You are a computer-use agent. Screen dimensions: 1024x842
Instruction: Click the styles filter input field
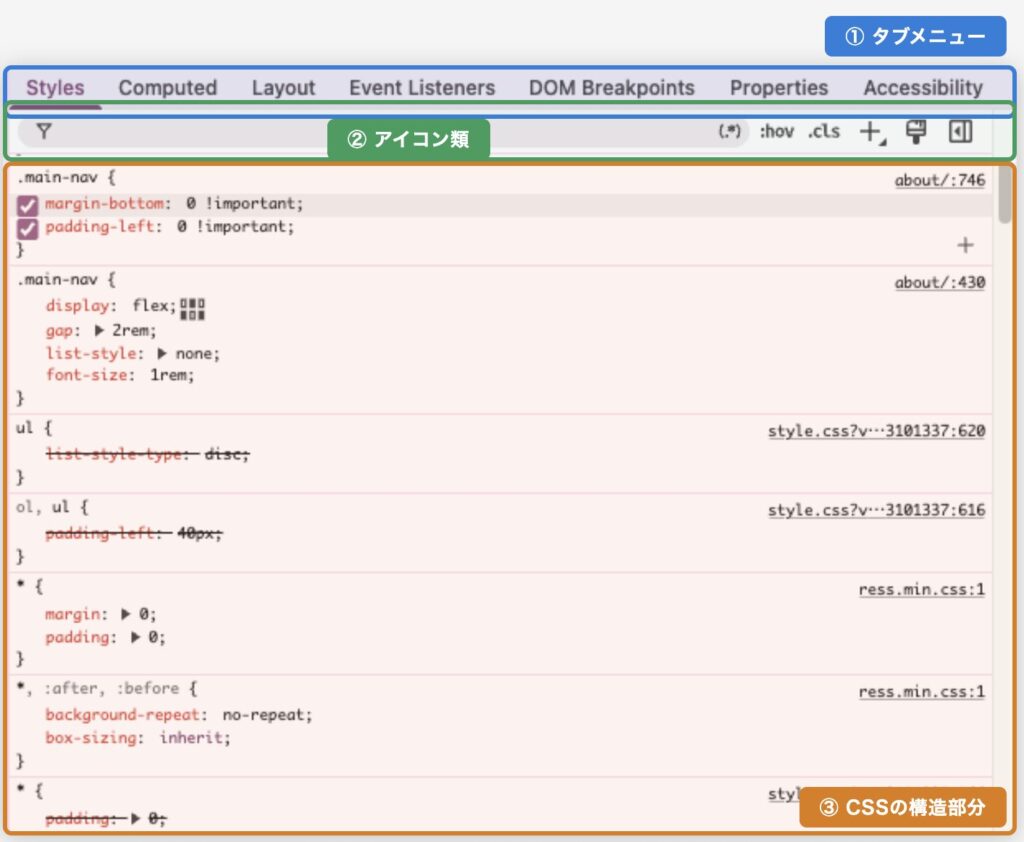[x=382, y=132]
